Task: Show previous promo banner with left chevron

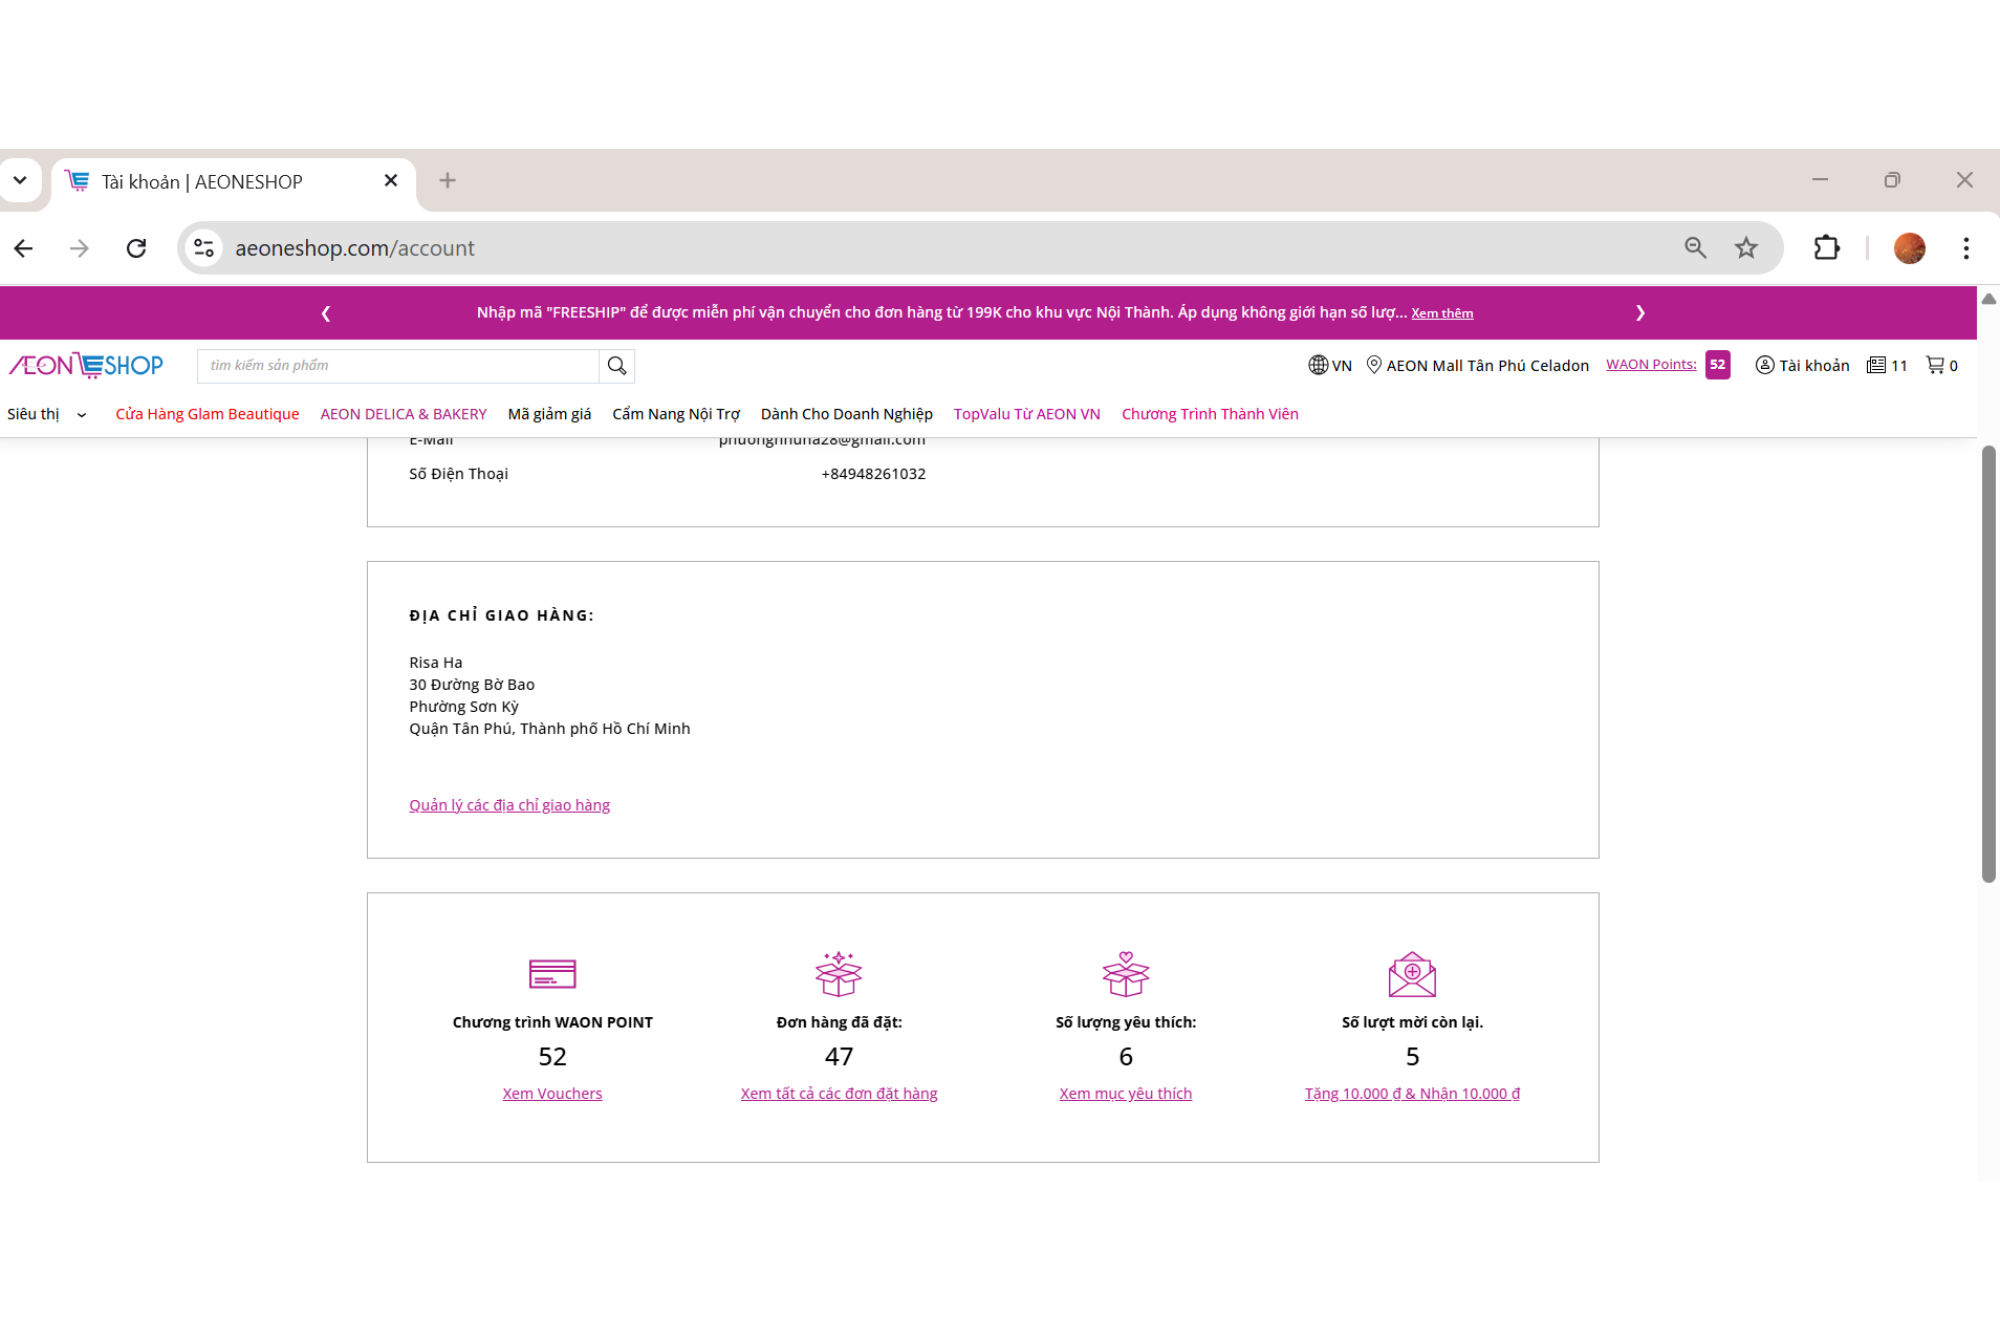Action: (326, 313)
